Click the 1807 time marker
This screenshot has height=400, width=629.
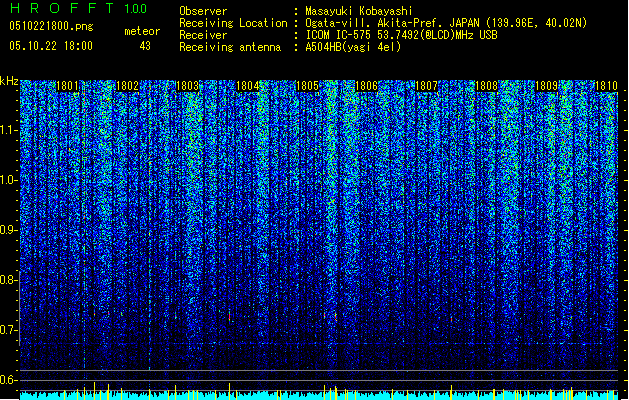click(x=426, y=86)
